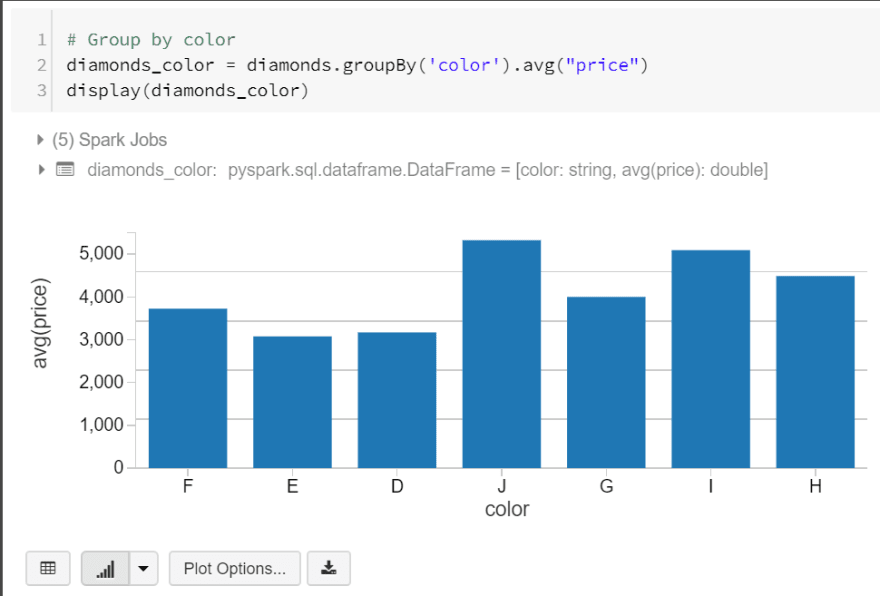Click the DataFrame table icon
The height and width of the screenshot is (596, 880).
click(x=65, y=169)
